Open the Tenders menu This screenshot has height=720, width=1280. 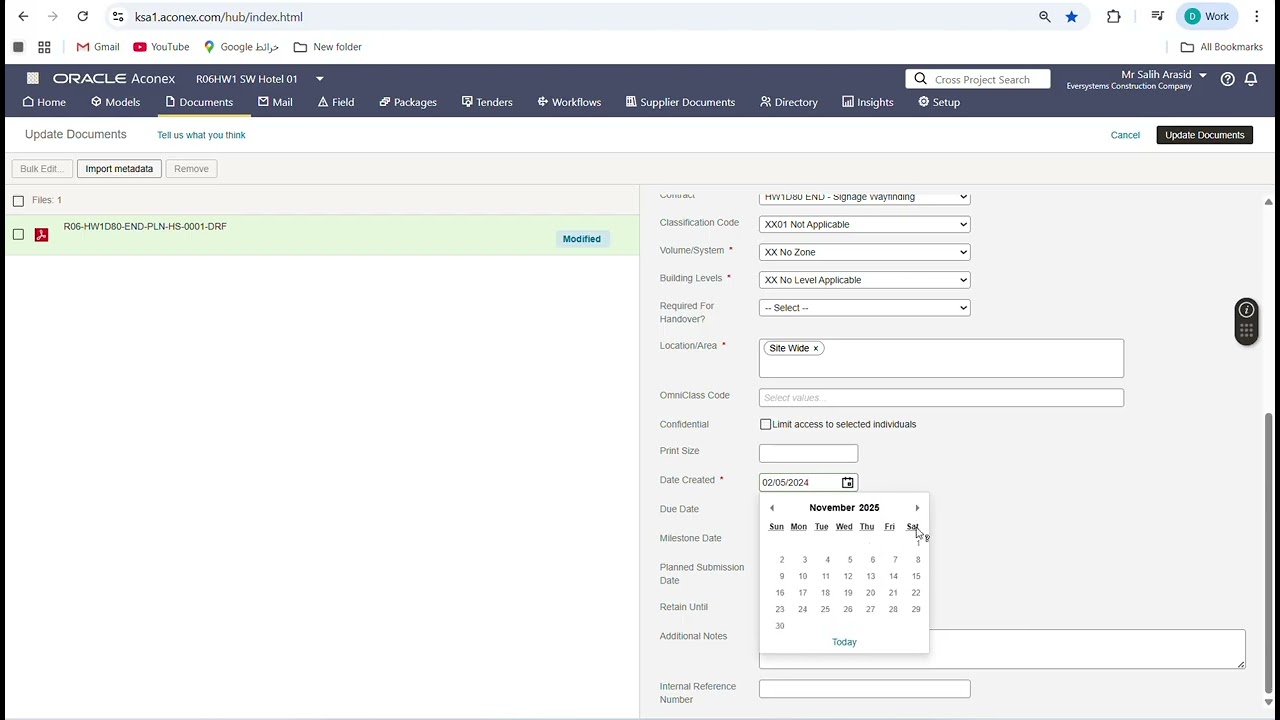(487, 102)
